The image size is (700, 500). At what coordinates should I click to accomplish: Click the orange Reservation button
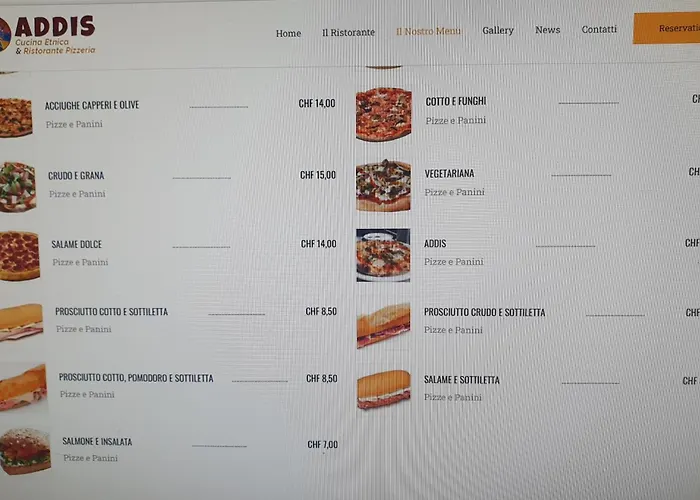pos(667,28)
